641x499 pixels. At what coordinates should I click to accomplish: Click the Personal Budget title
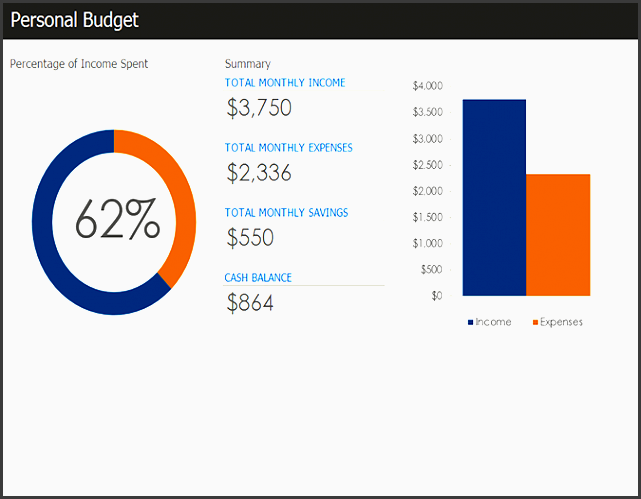point(75,20)
